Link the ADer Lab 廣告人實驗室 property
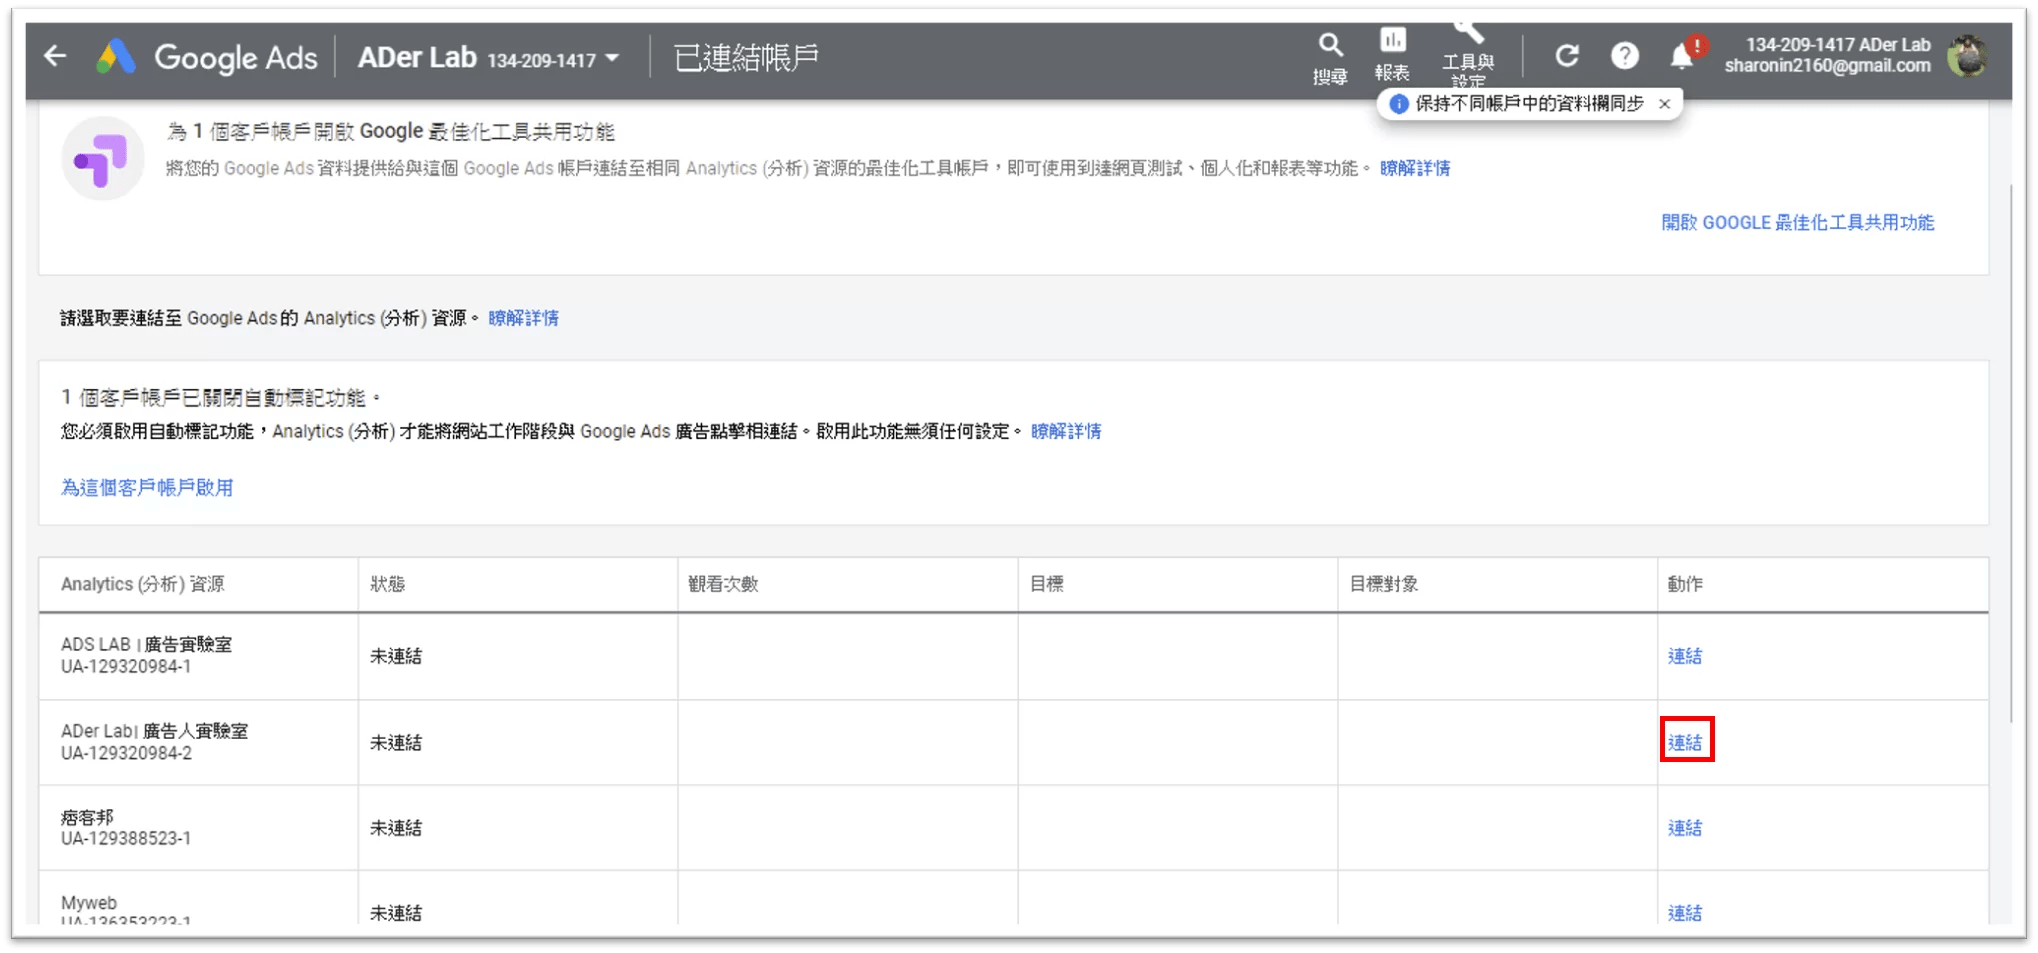2038x953 pixels. pos(1684,742)
